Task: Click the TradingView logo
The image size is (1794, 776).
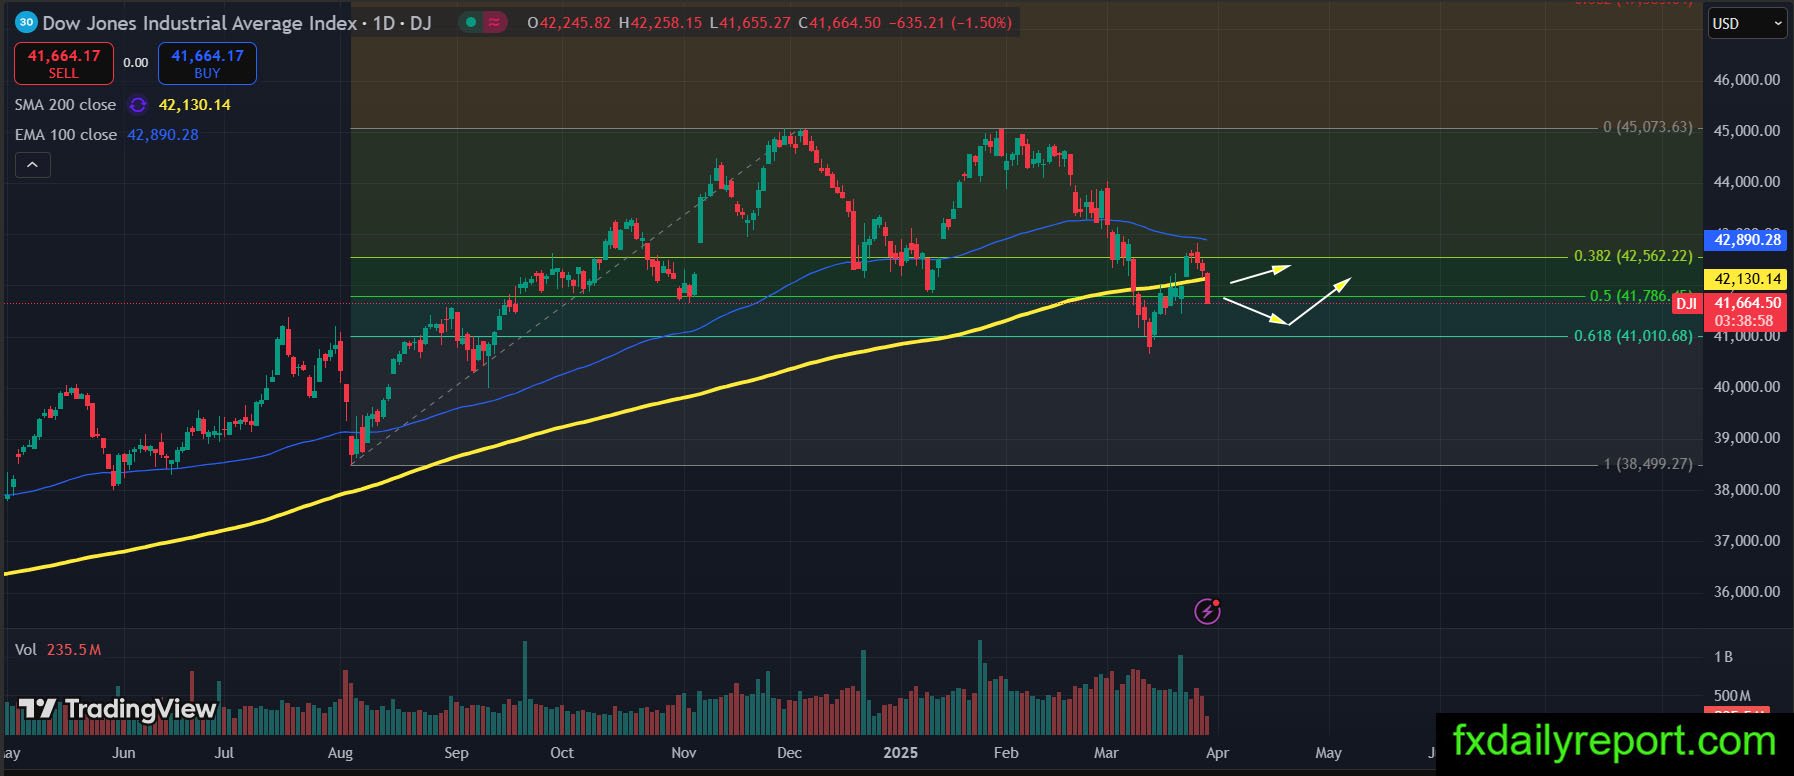Action: [118, 709]
